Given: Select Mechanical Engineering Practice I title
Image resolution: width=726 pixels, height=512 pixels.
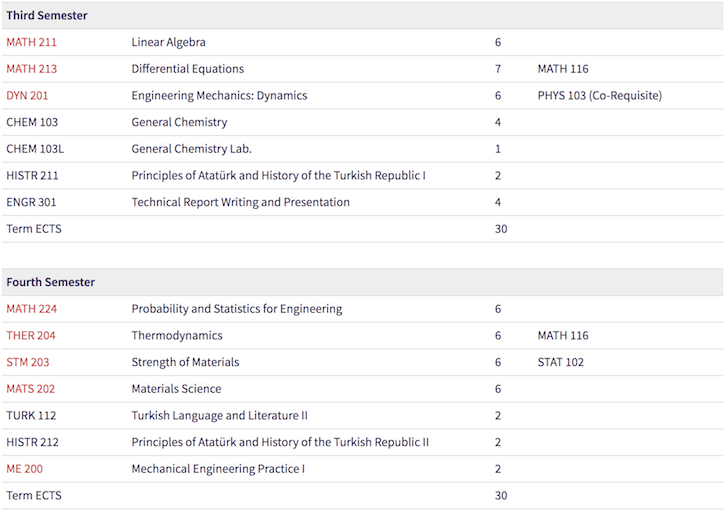Looking at the screenshot, I should (218, 469).
